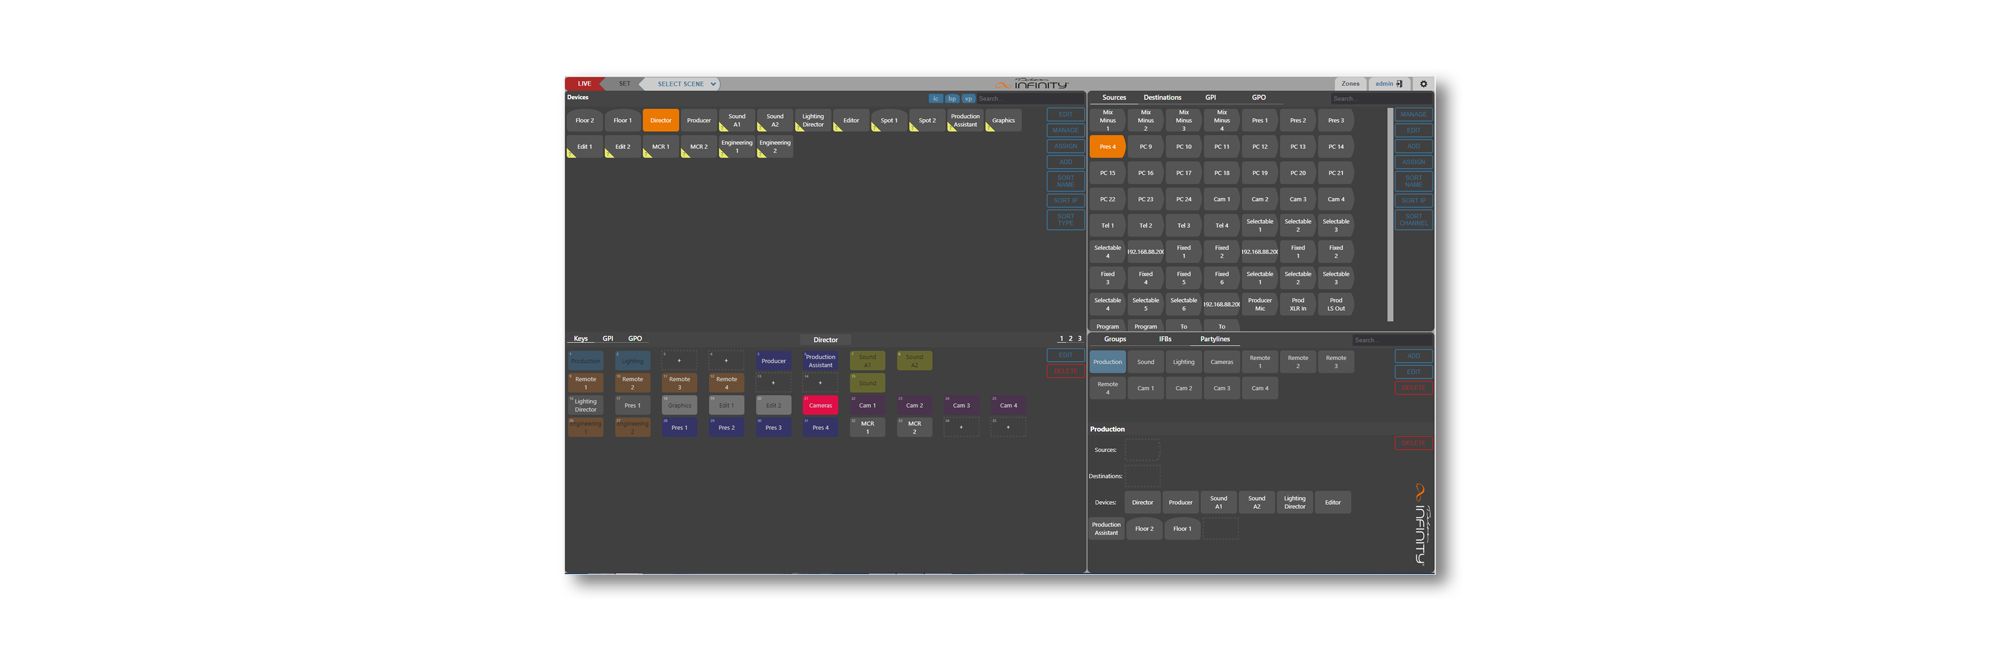Open the Partylines tab

1215,339
